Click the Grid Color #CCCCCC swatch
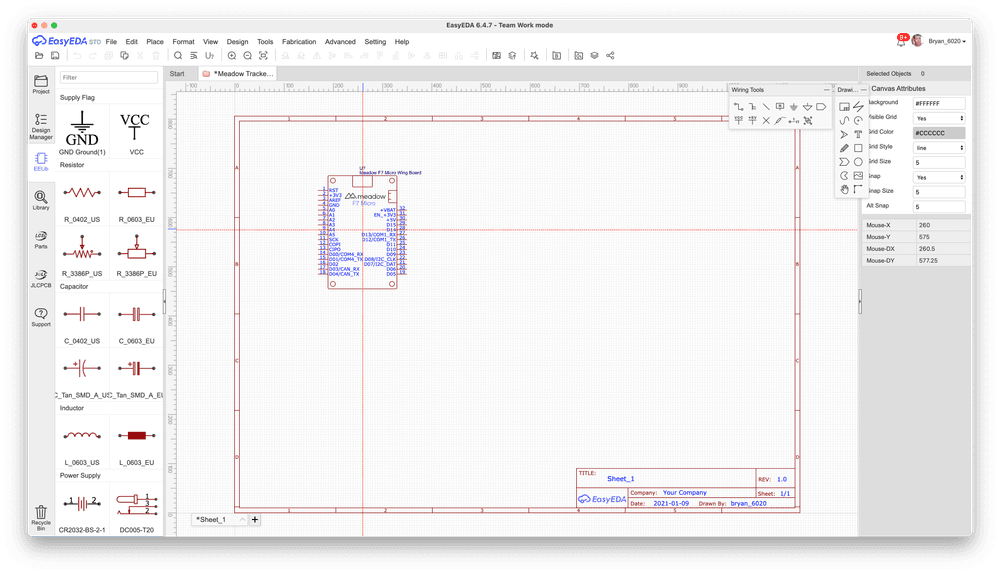This screenshot has width=1000, height=573. tap(939, 133)
